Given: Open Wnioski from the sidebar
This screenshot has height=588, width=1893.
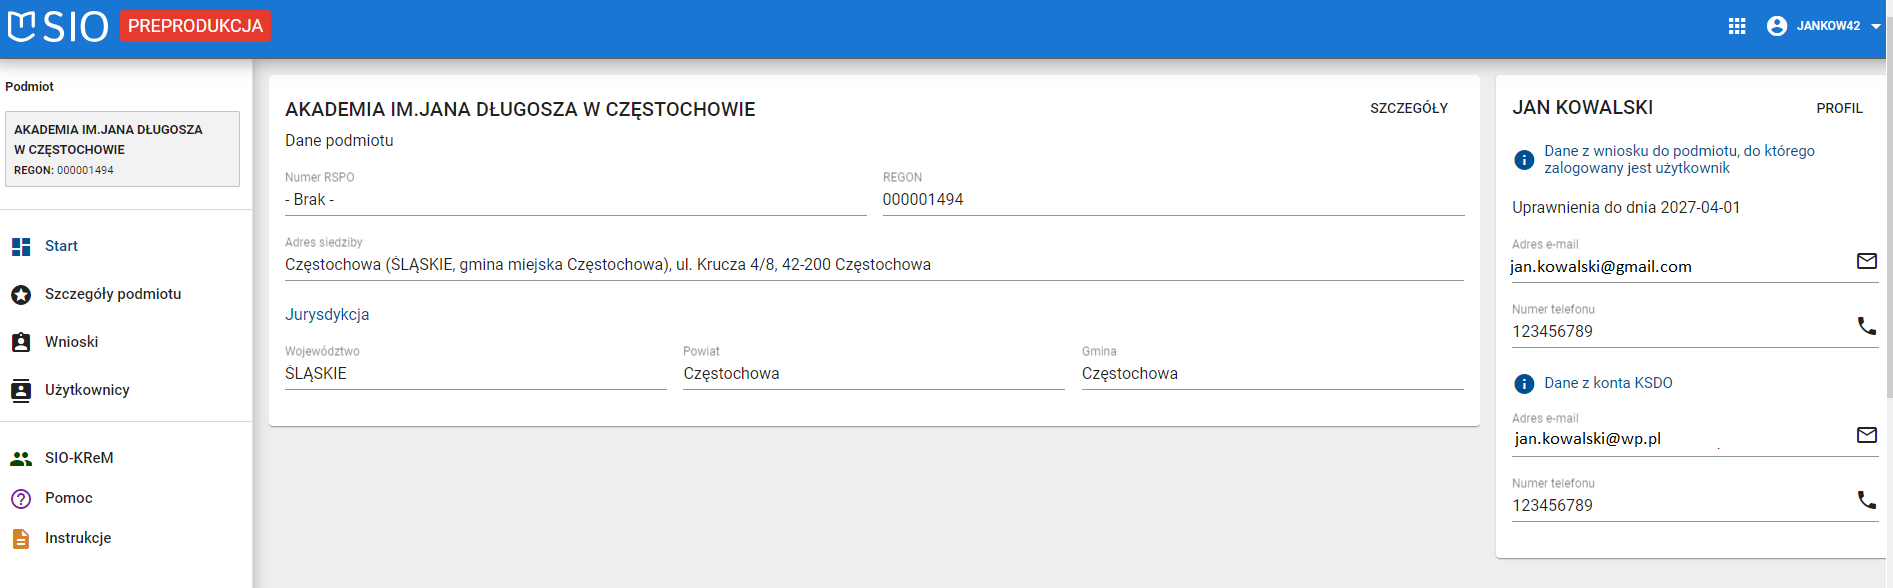Looking at the screenshot, I should click(x=71, y=342).
